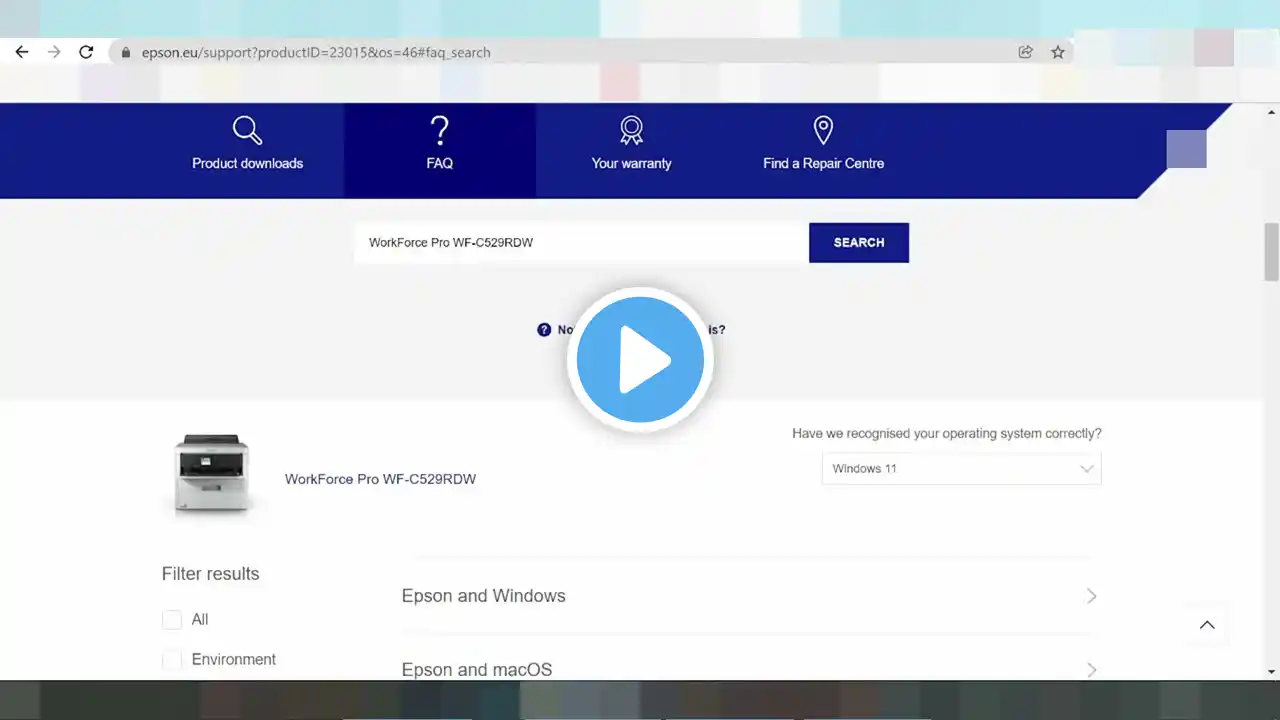Click the share page icon in address bar
Viewport: 1280px width, 720px height.
pyautogui.click(x=1025, y=52)
